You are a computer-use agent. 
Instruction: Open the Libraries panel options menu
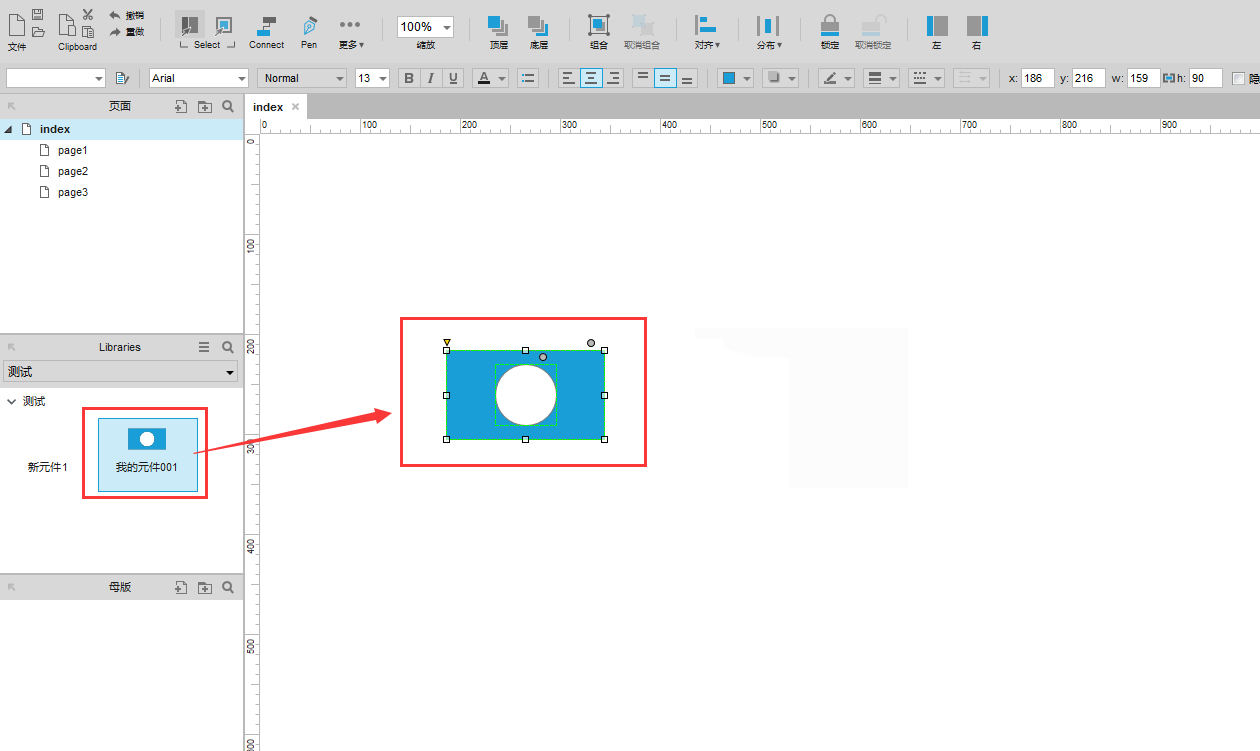pos(204,347)
